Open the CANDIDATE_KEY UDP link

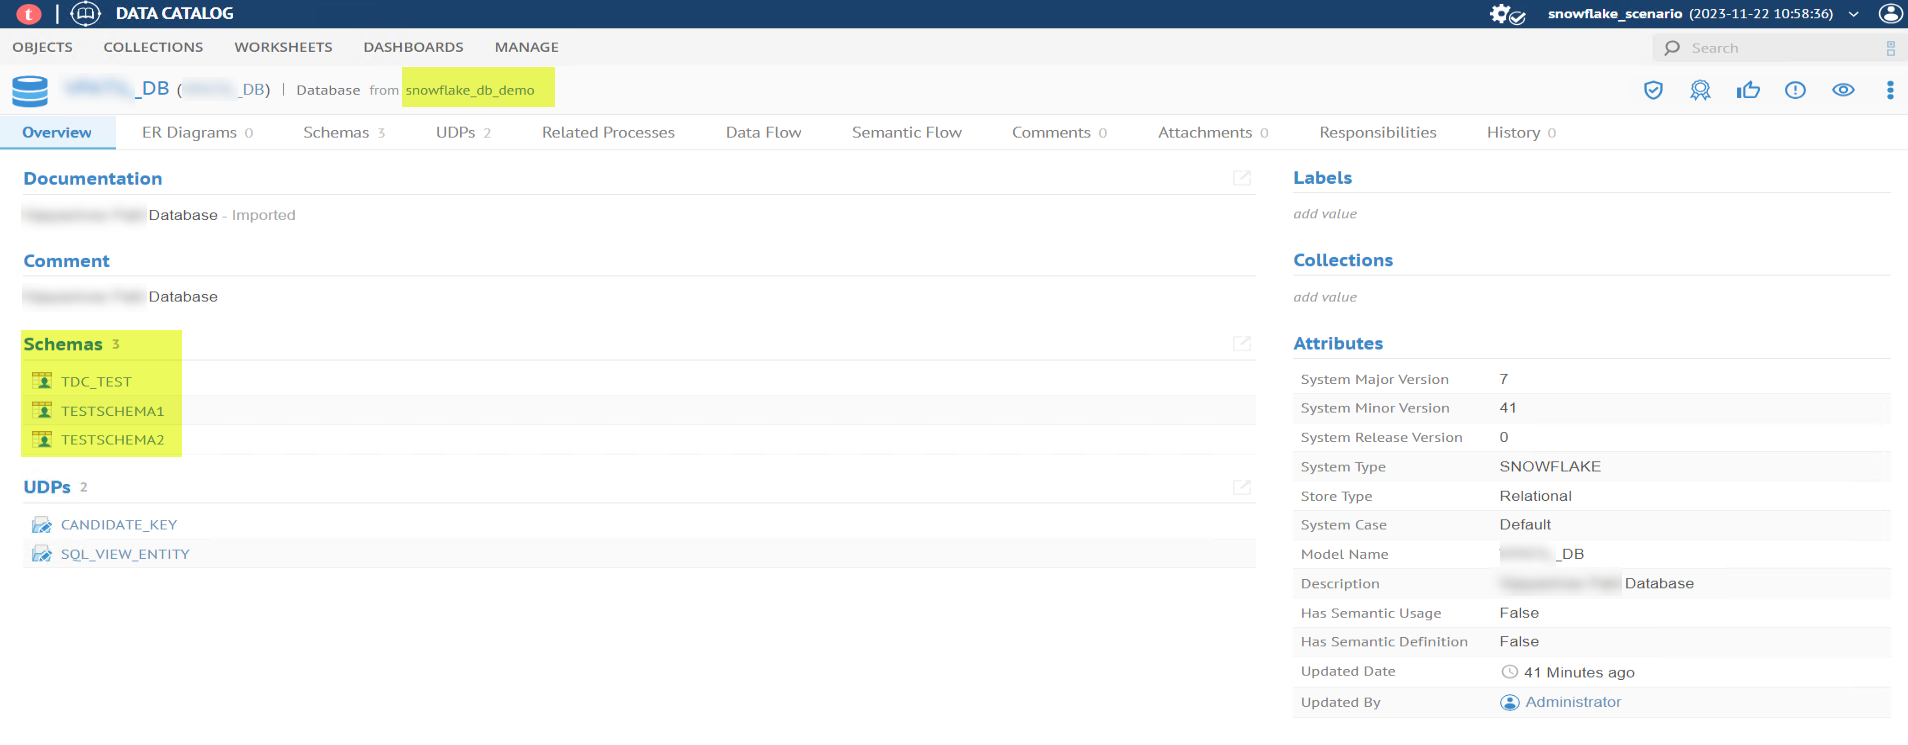pos(118,525)
